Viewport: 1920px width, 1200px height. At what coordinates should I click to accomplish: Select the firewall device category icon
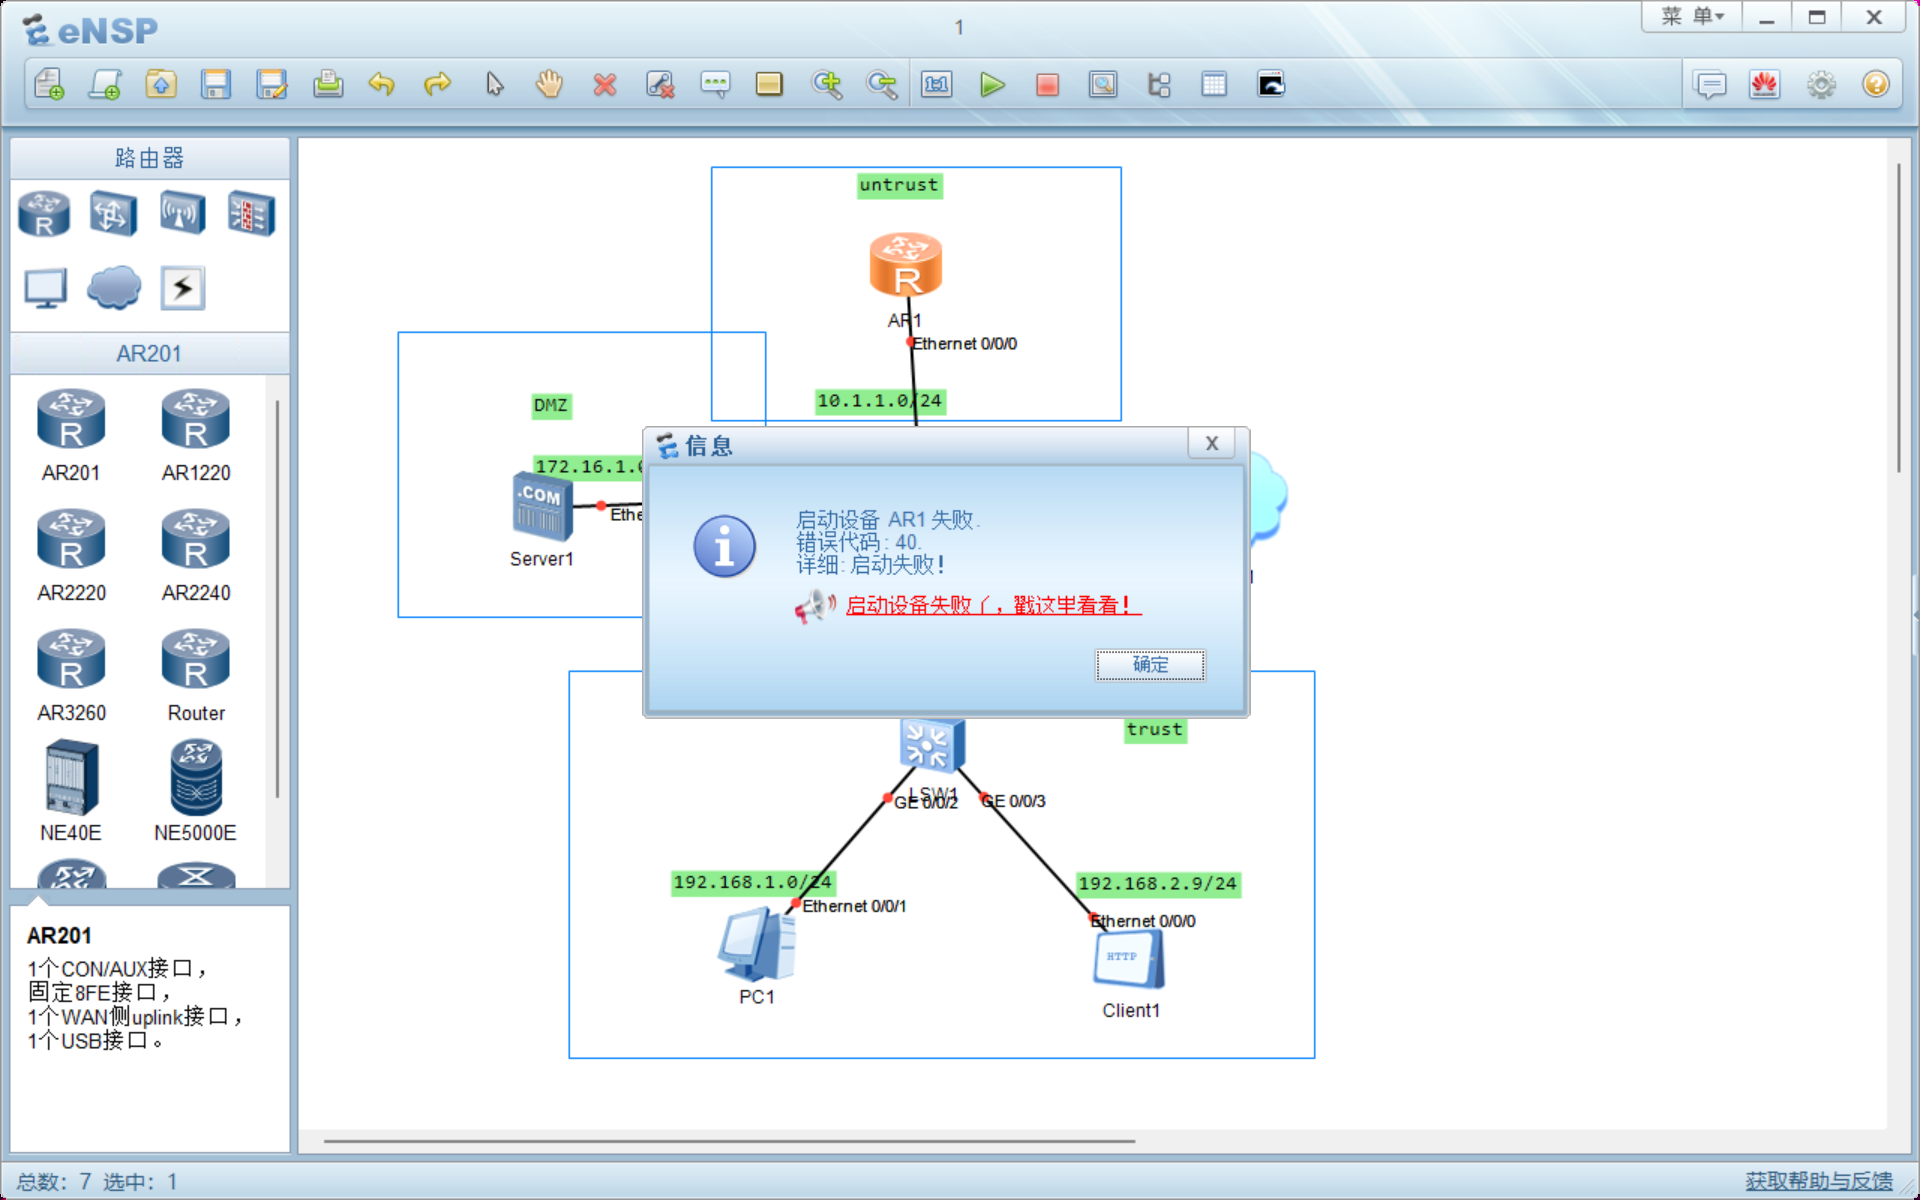click(x=250, y=213)
